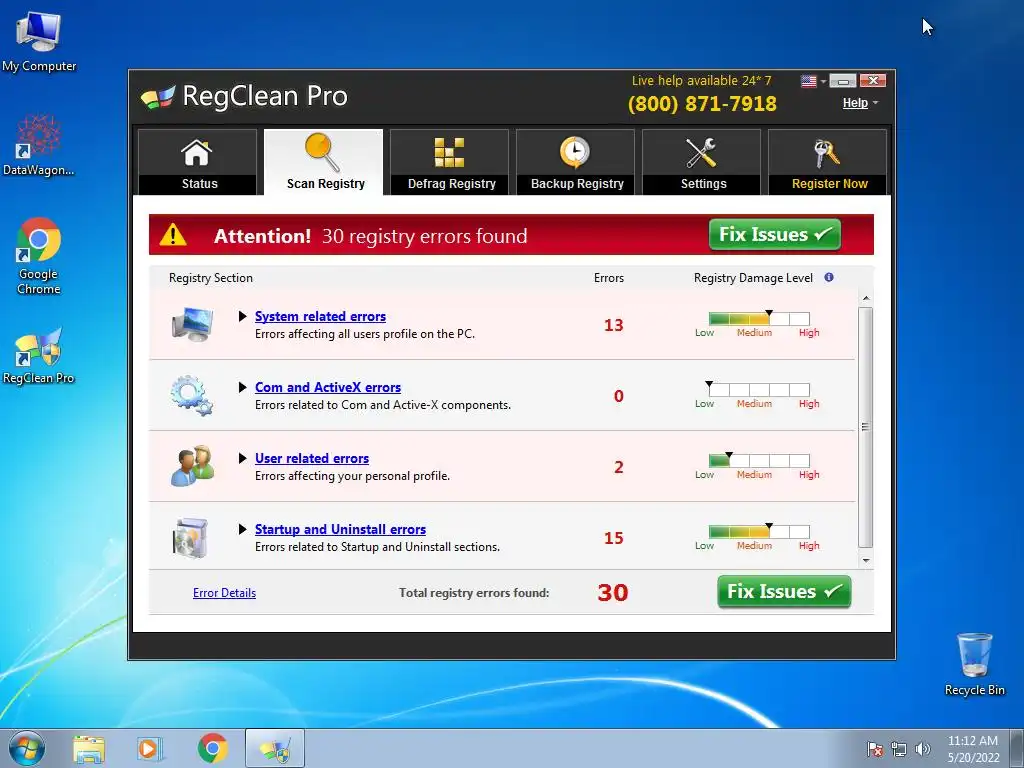
Task: Open Windows Explorer from taskbar
Action: click(89, 749)
